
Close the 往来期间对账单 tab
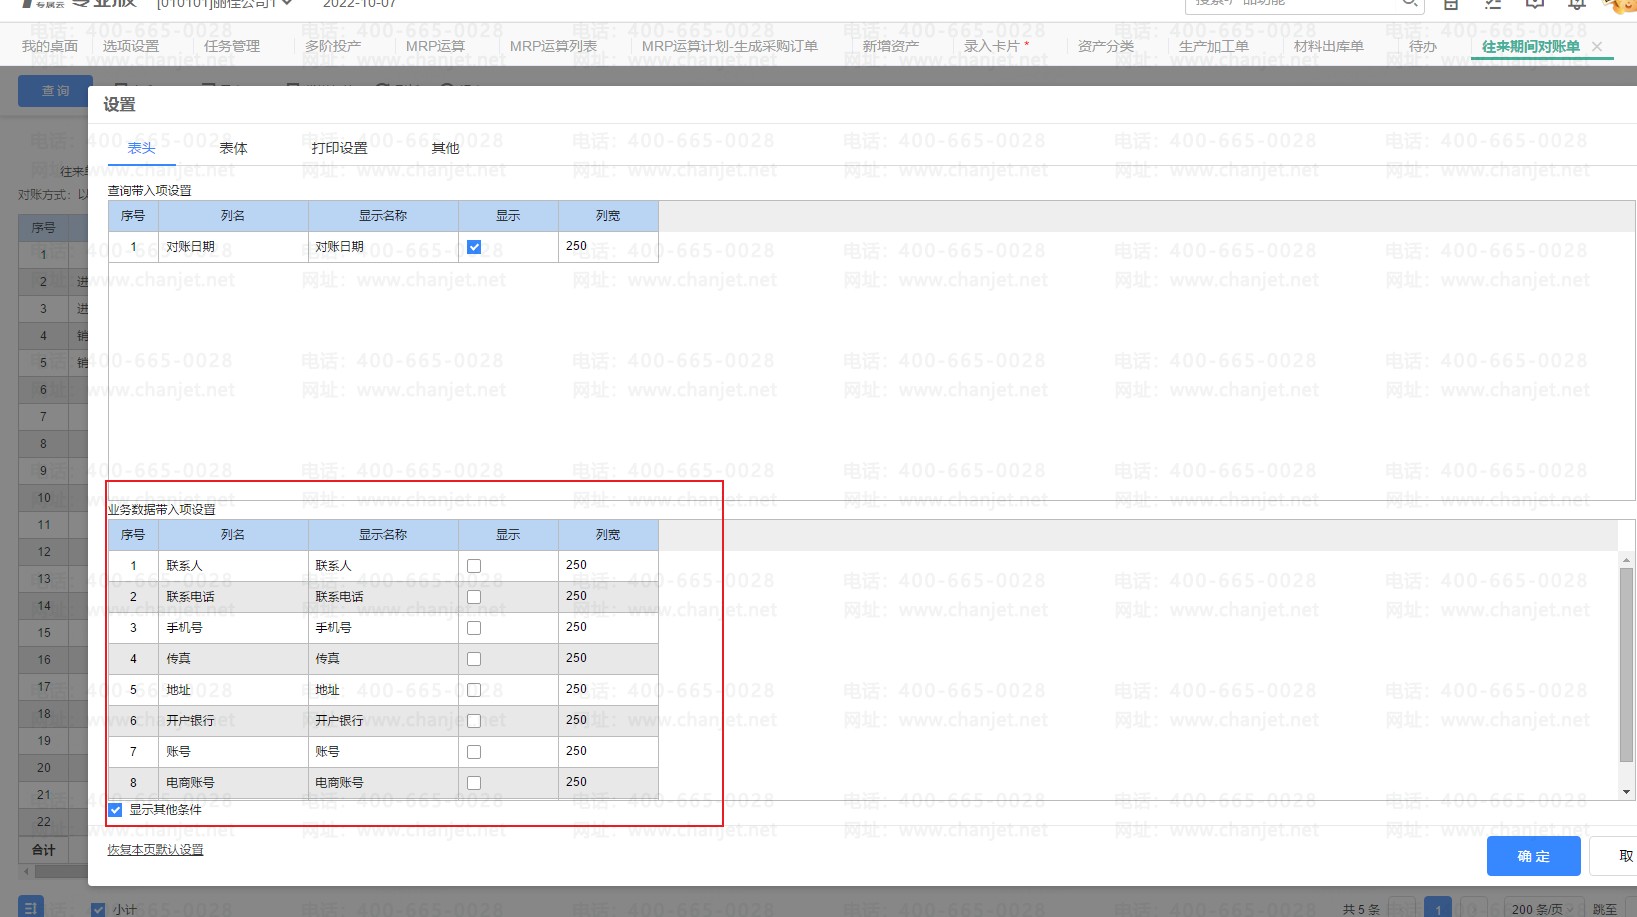pyautogui.click(x=1597, y=47)
